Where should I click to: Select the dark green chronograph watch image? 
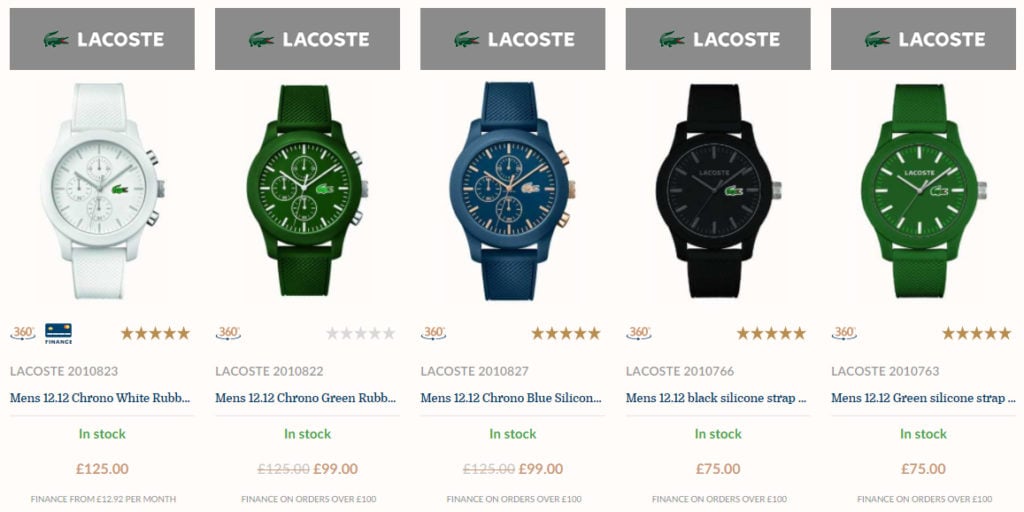(306, 190)
